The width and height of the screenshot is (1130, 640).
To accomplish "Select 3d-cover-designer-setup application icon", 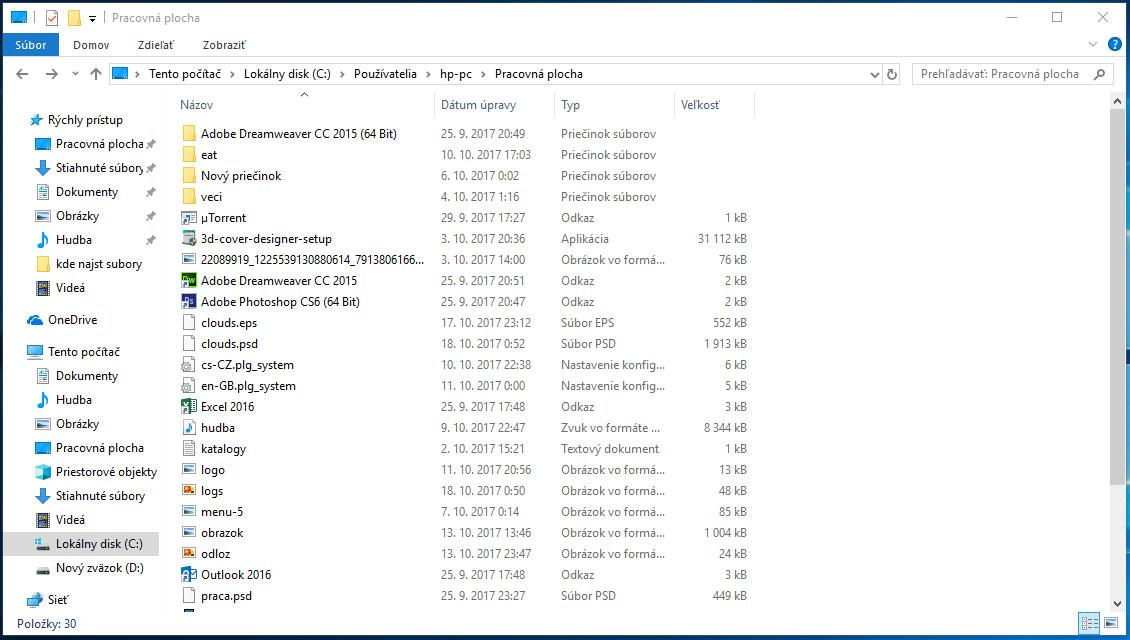I will point(189,239).
